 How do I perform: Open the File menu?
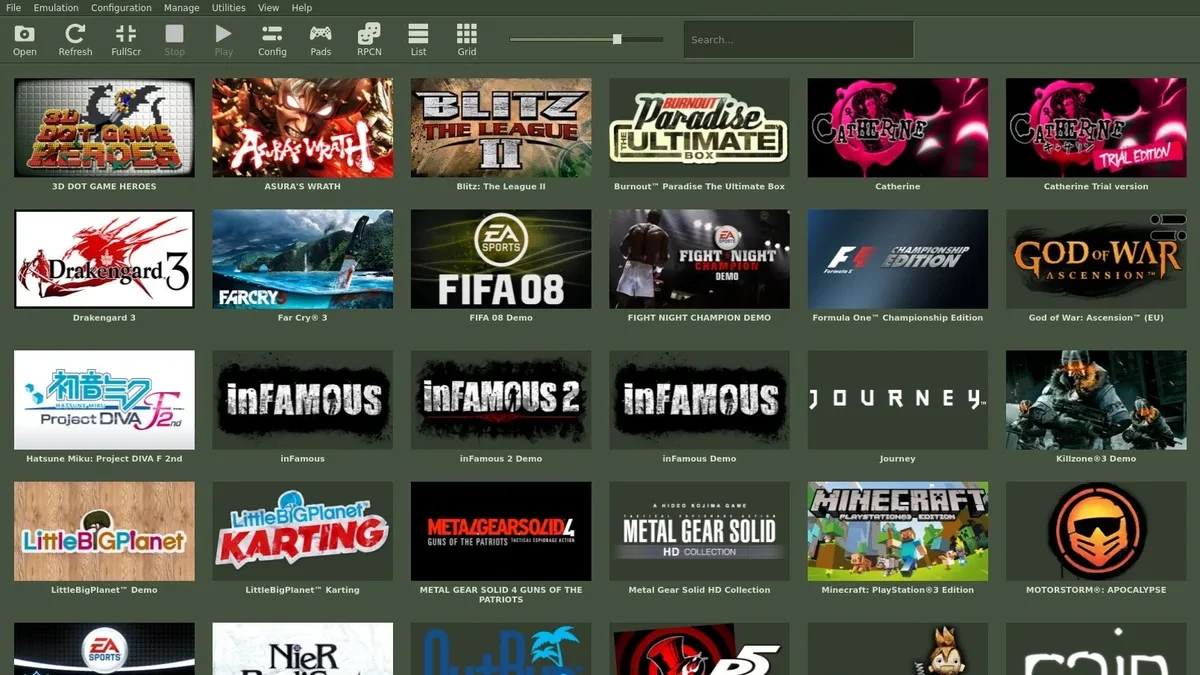coord(14,7)
